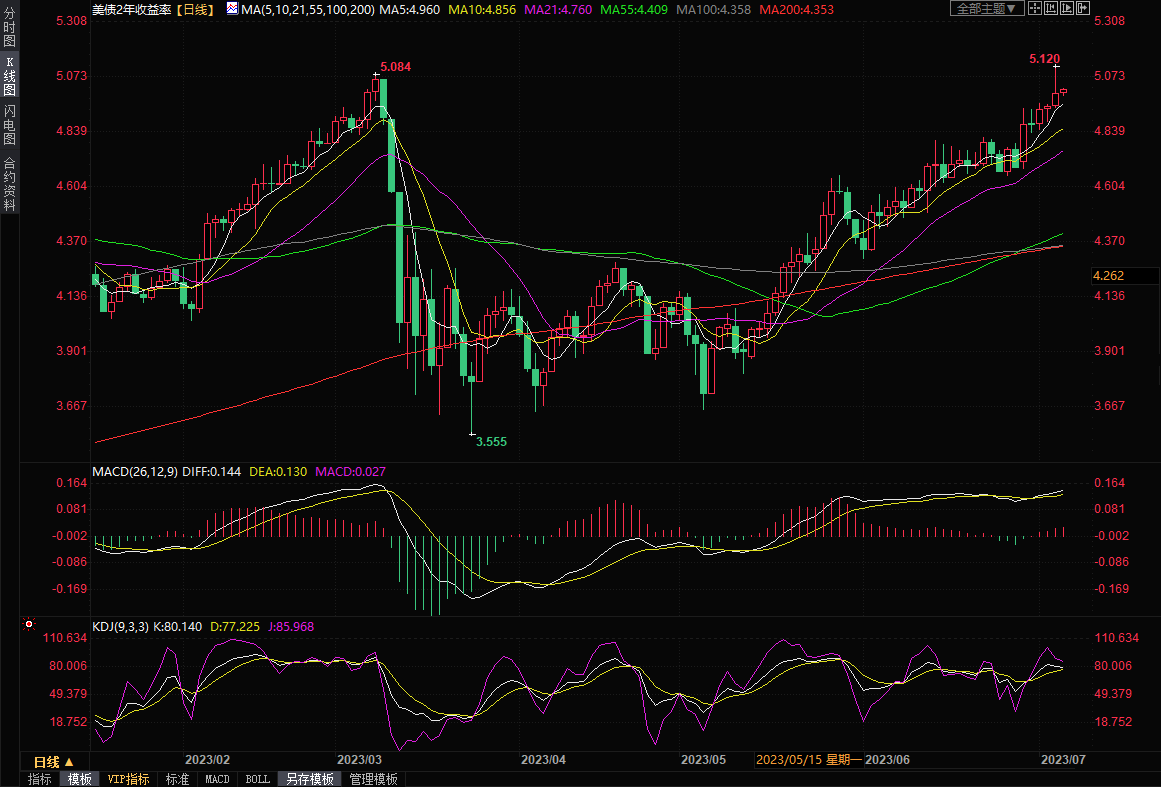Toggle the 模板 bottom tab

79,779
